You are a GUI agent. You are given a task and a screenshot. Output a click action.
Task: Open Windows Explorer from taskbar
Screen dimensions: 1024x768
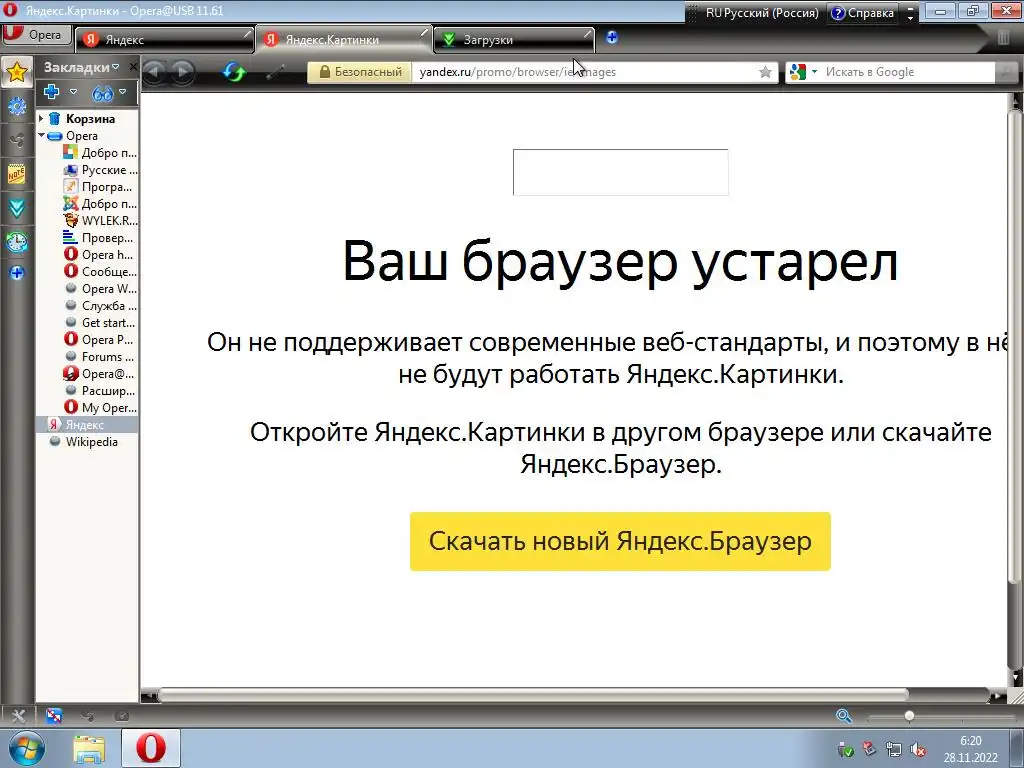point(89,748)
